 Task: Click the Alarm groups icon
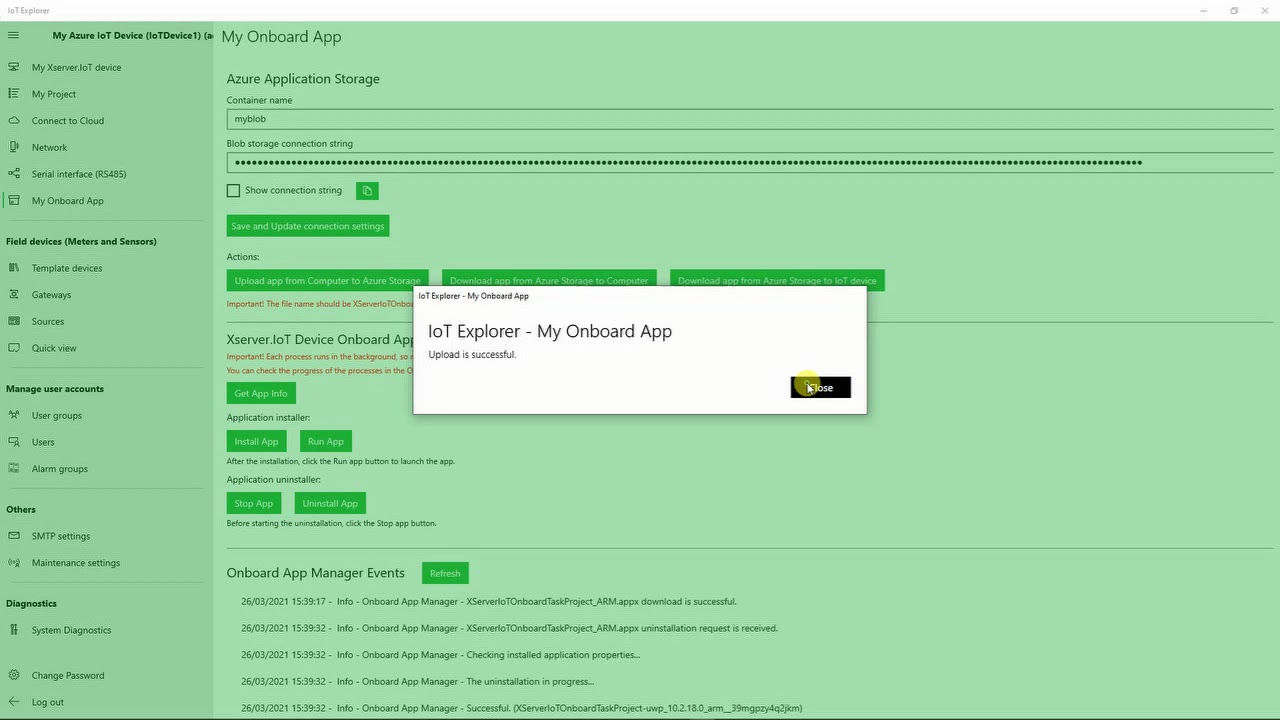(x=13, y=468)
